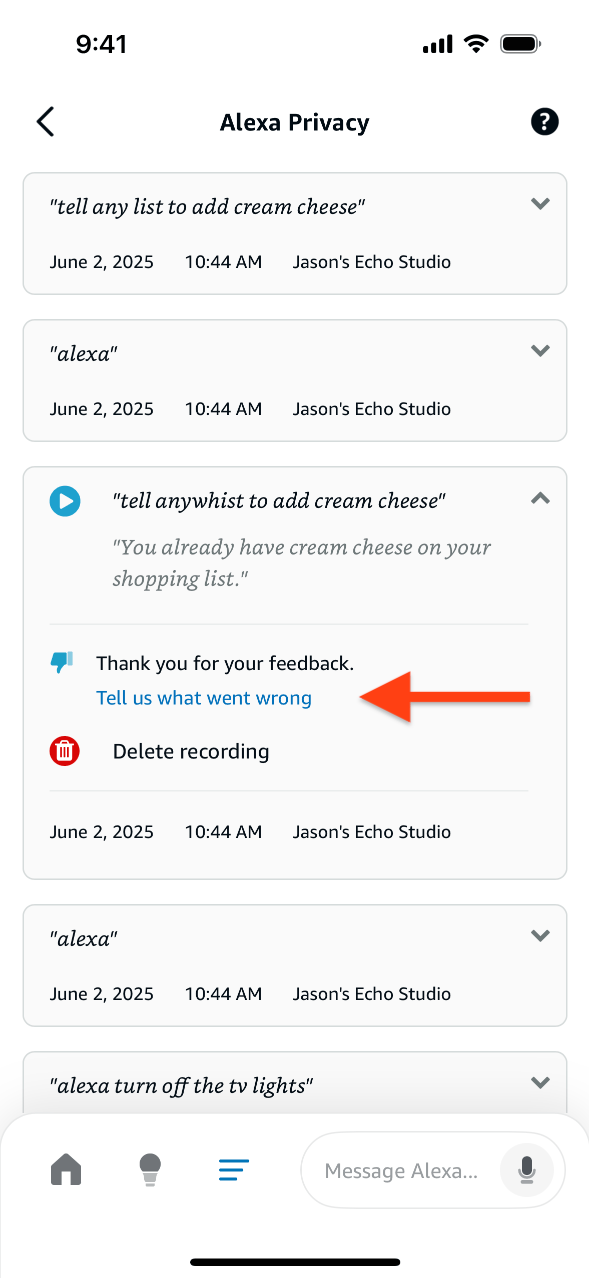Click the red trash delete icon

pyautogui.click(x=65, y=751)
